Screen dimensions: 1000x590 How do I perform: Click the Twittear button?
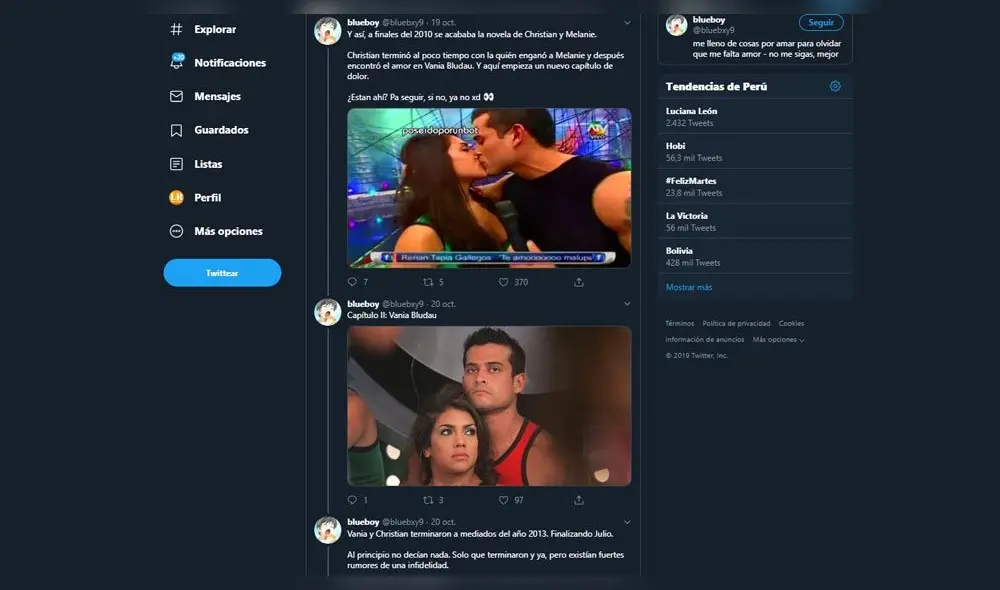coord(222,272)
